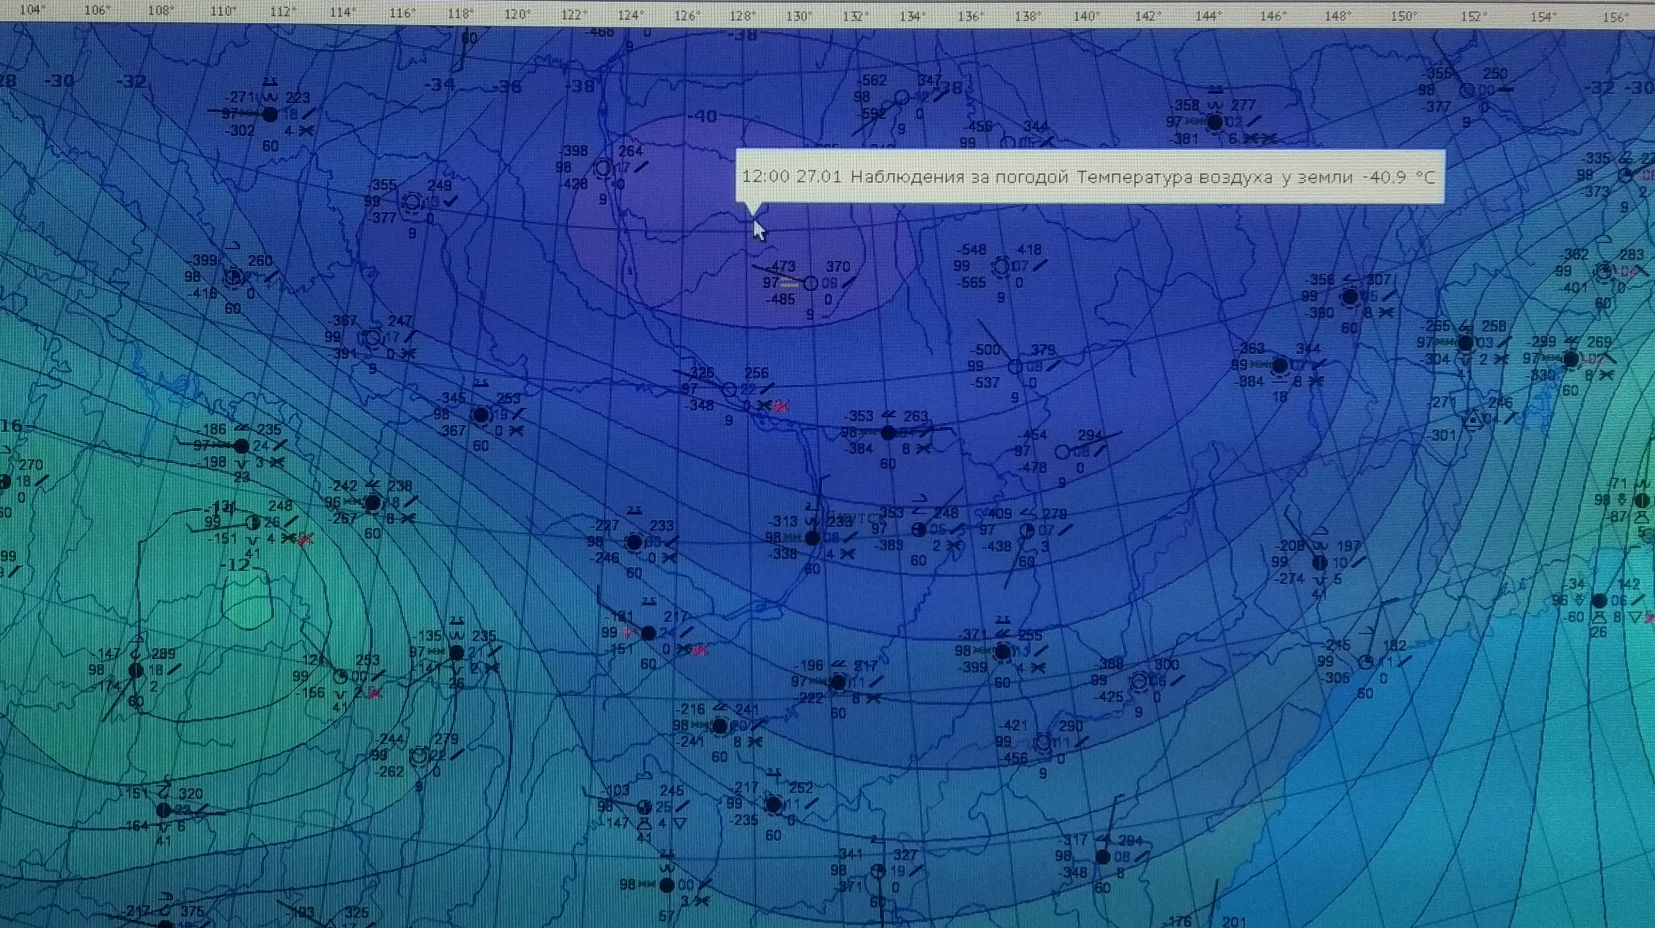1655x928 pixels.
Task: Click the station circle labeled -500
Action: [1015, 367]
